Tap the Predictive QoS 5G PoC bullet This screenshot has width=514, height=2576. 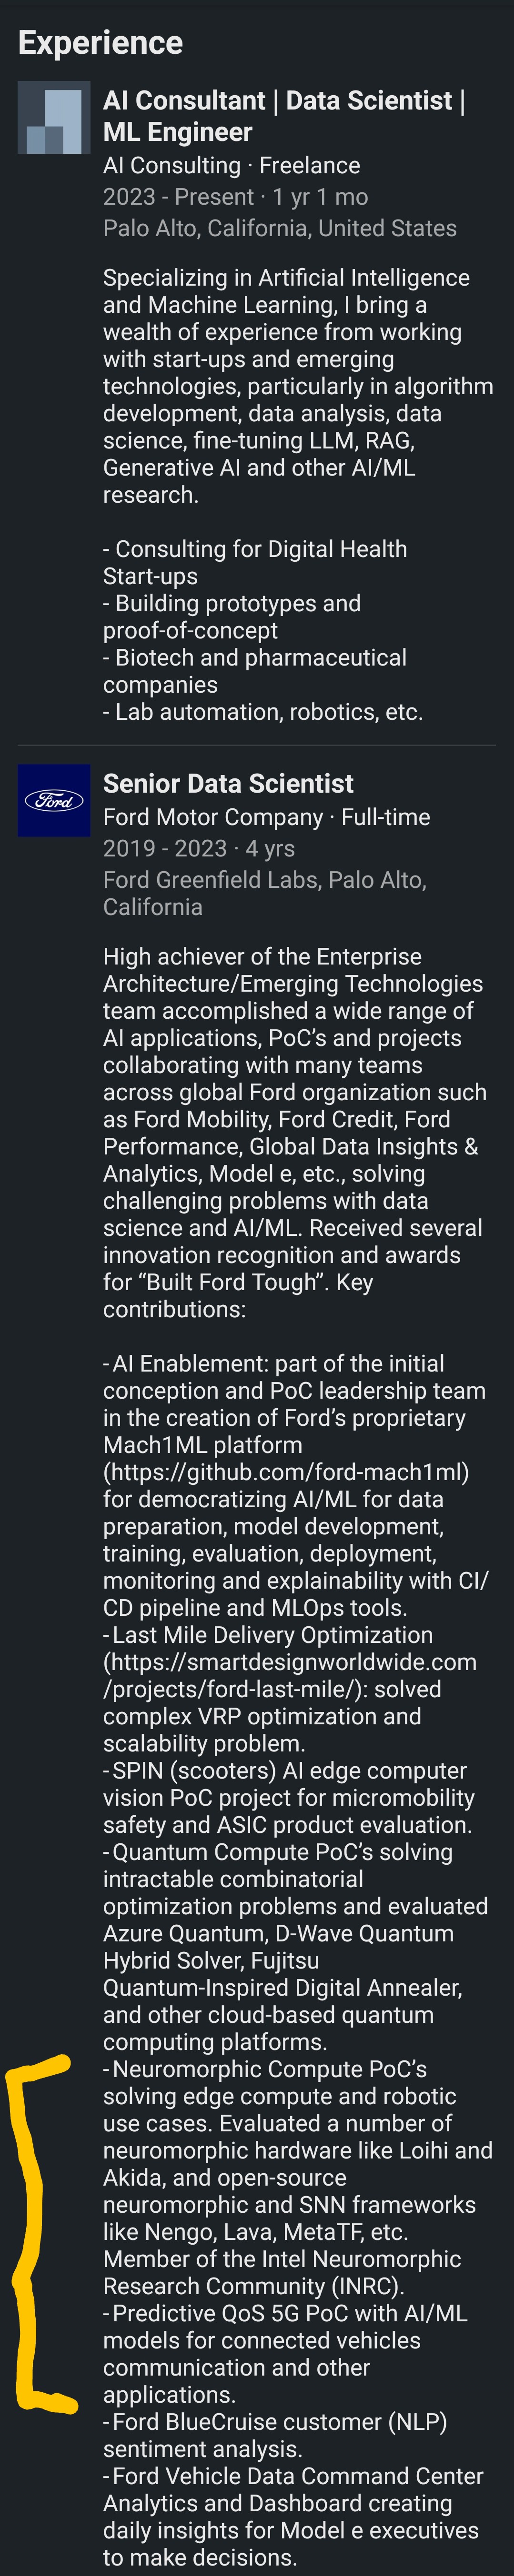click(x=285, y=2353)
